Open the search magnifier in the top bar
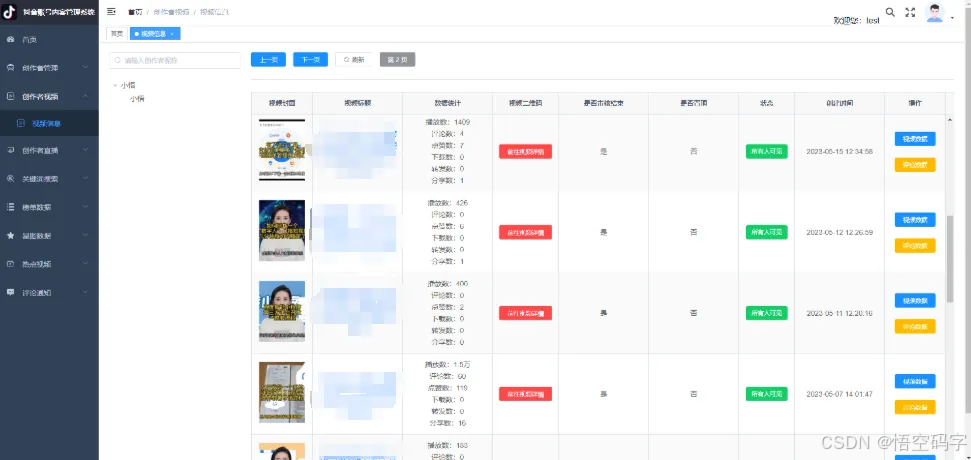The height and width of the screenshot is (460, 971). pyautogui.click(x=890, y=12)
